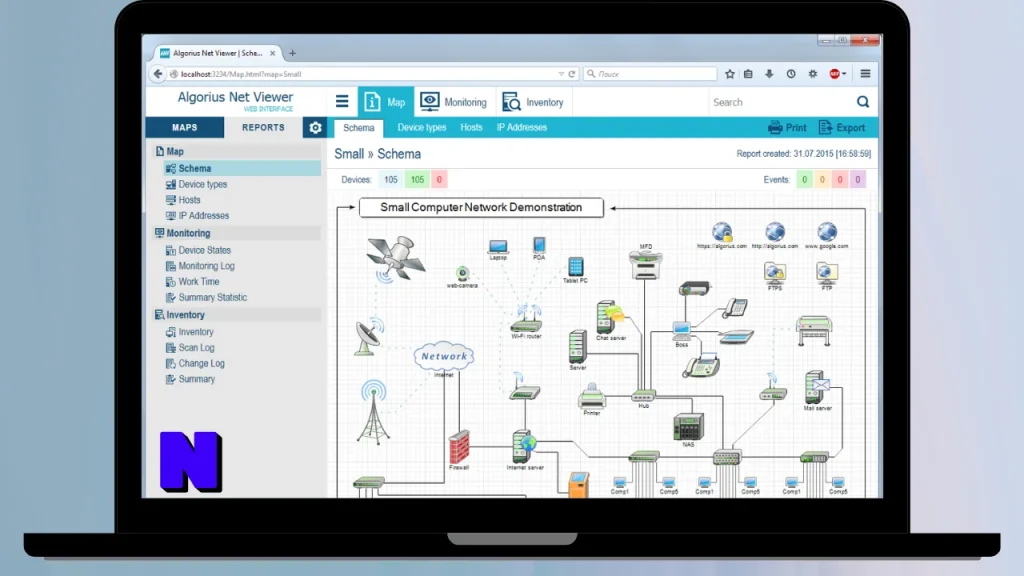Select the MAPS sidebar tab
1024x576 pixels.
pyautogui.click(x=185, y=127)
